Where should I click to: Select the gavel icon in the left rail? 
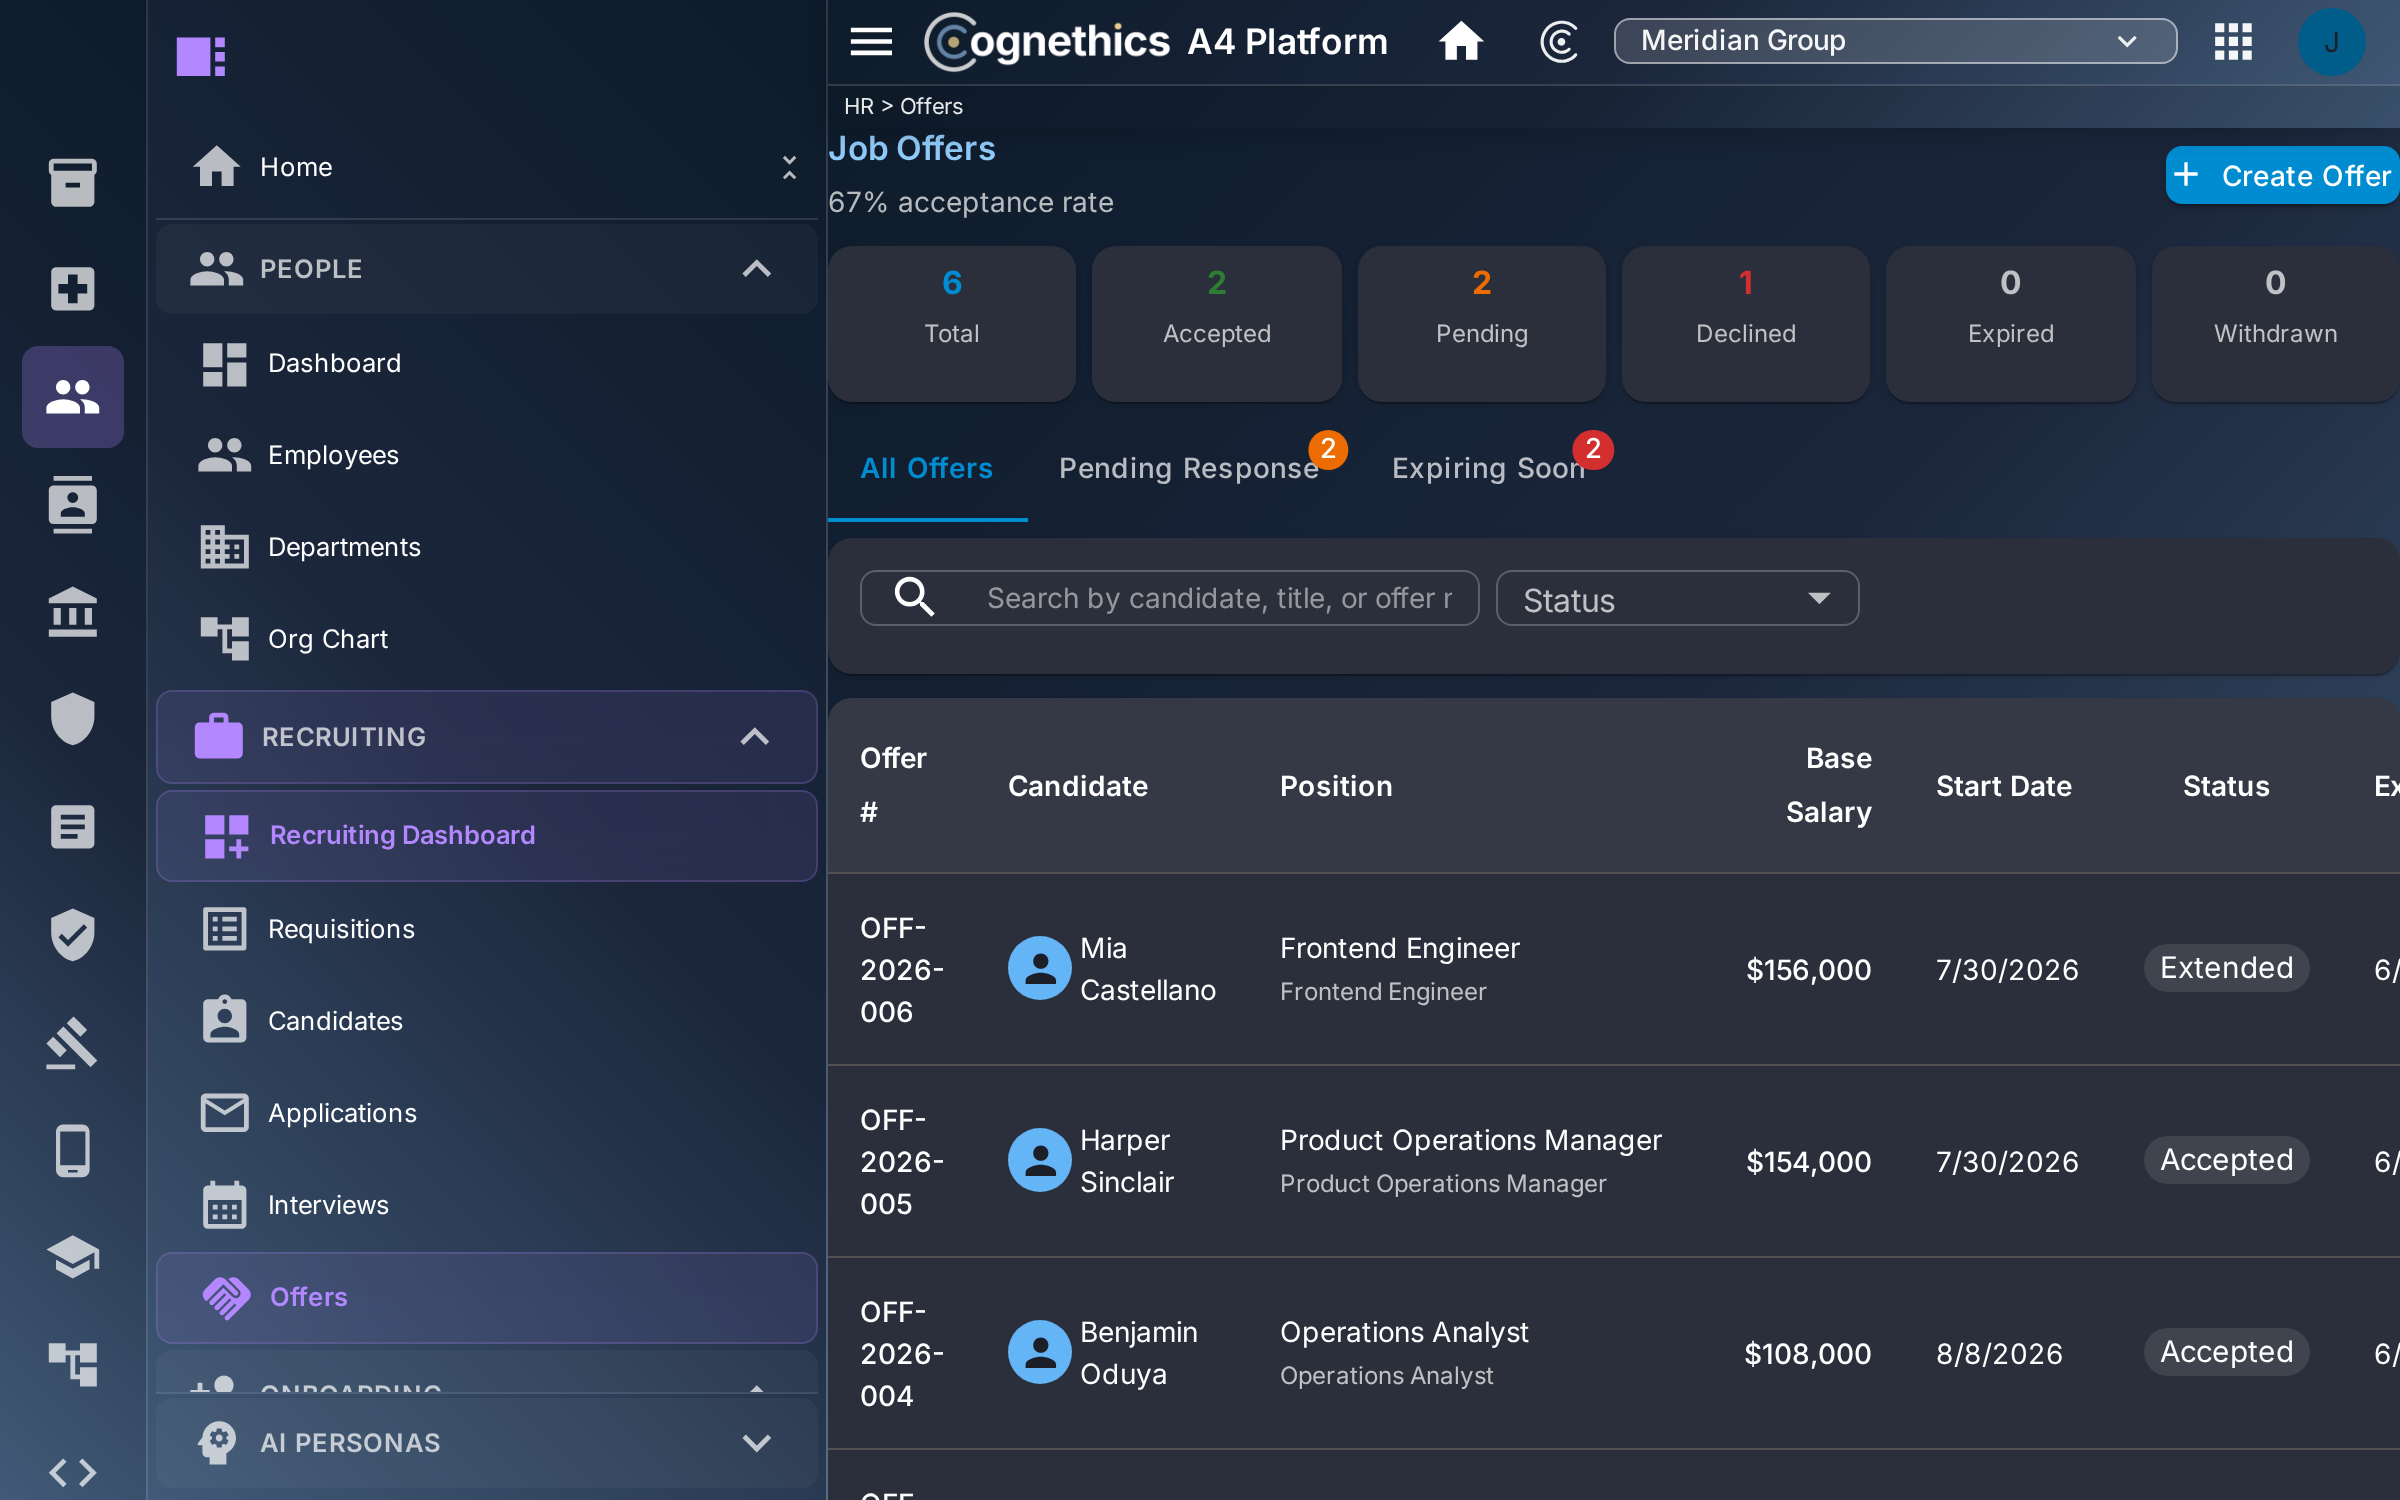(x=72, y=1043)
